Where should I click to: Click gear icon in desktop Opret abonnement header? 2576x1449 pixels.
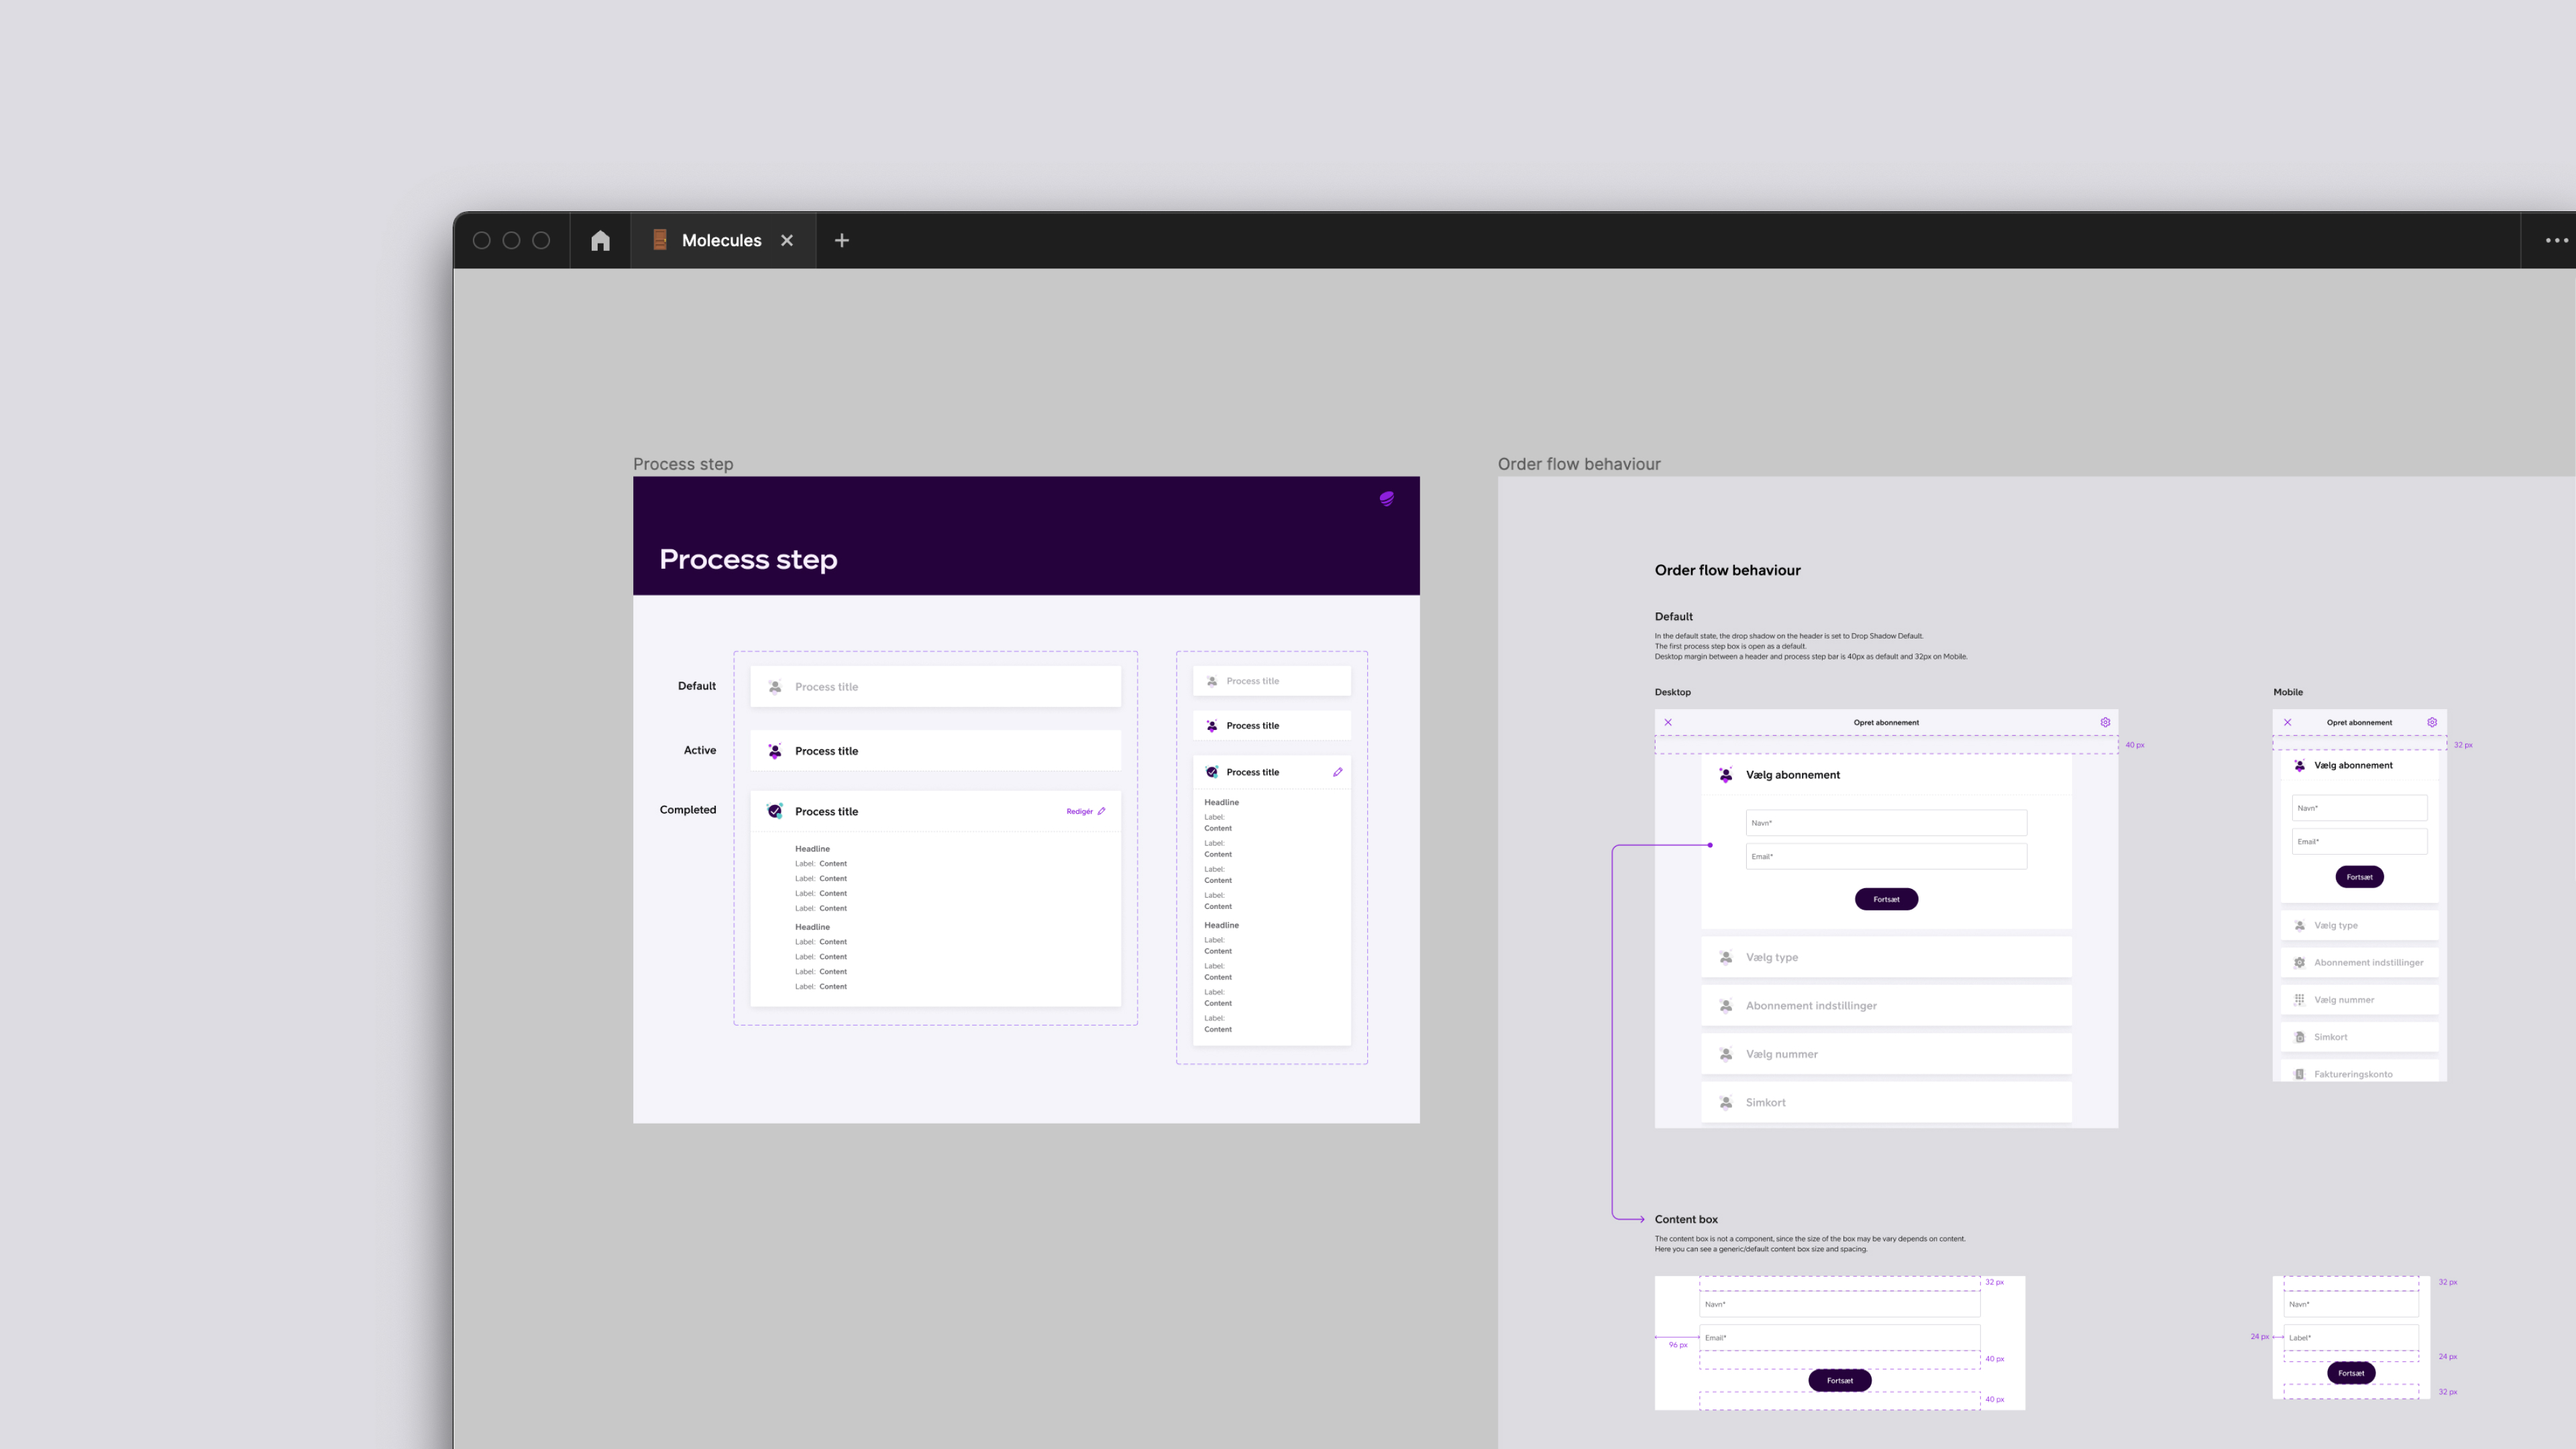(2105, 722)
